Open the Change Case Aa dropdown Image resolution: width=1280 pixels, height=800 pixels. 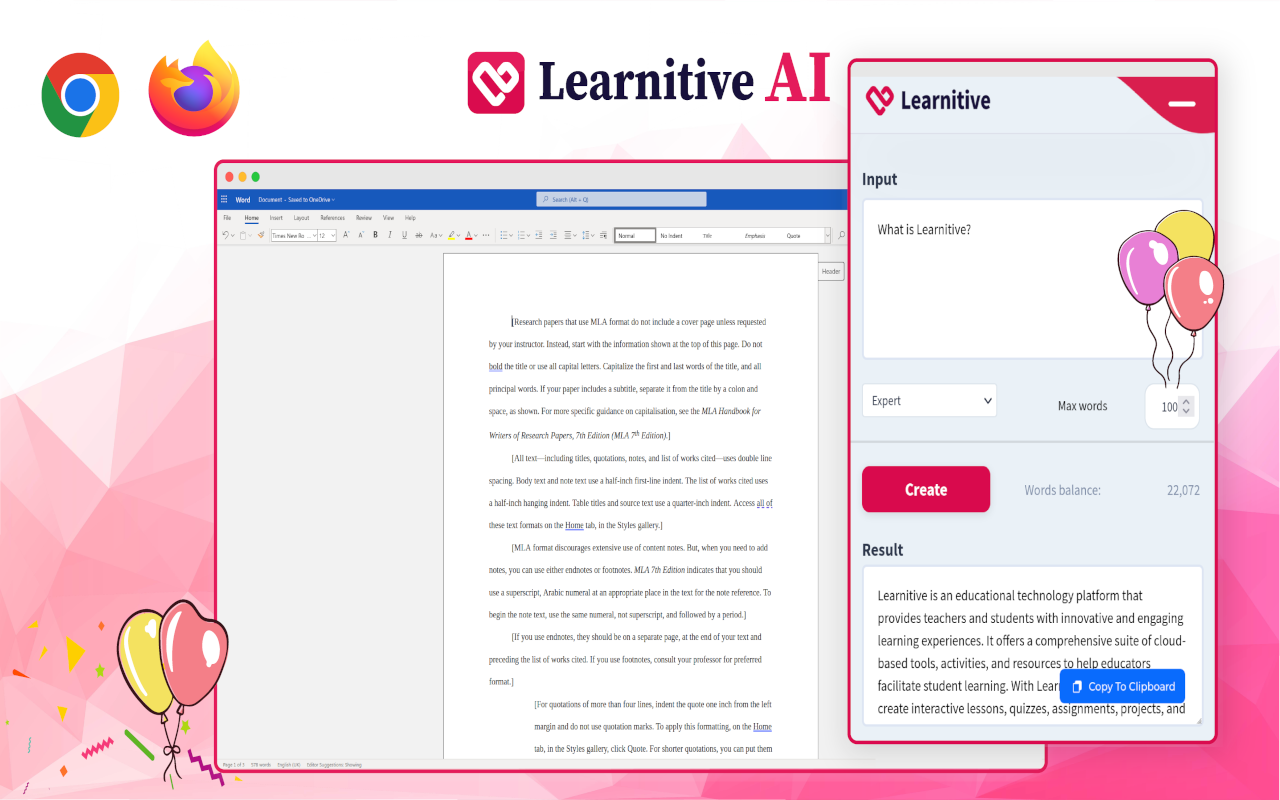pos(436,235)
